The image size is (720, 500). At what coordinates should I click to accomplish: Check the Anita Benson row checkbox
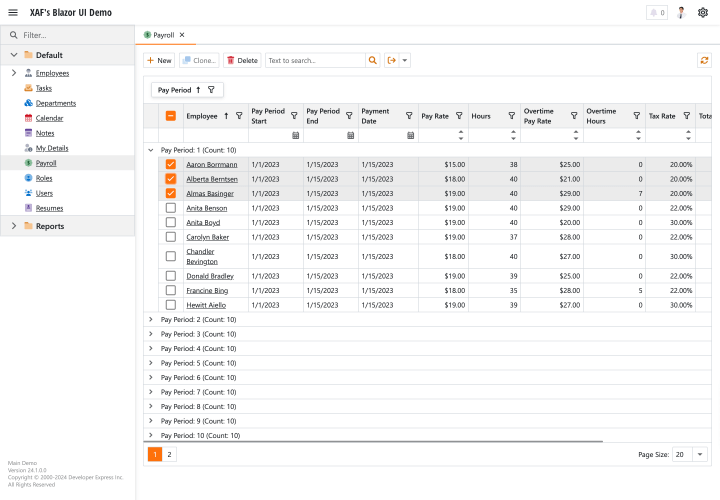click(x=171, y=208)
